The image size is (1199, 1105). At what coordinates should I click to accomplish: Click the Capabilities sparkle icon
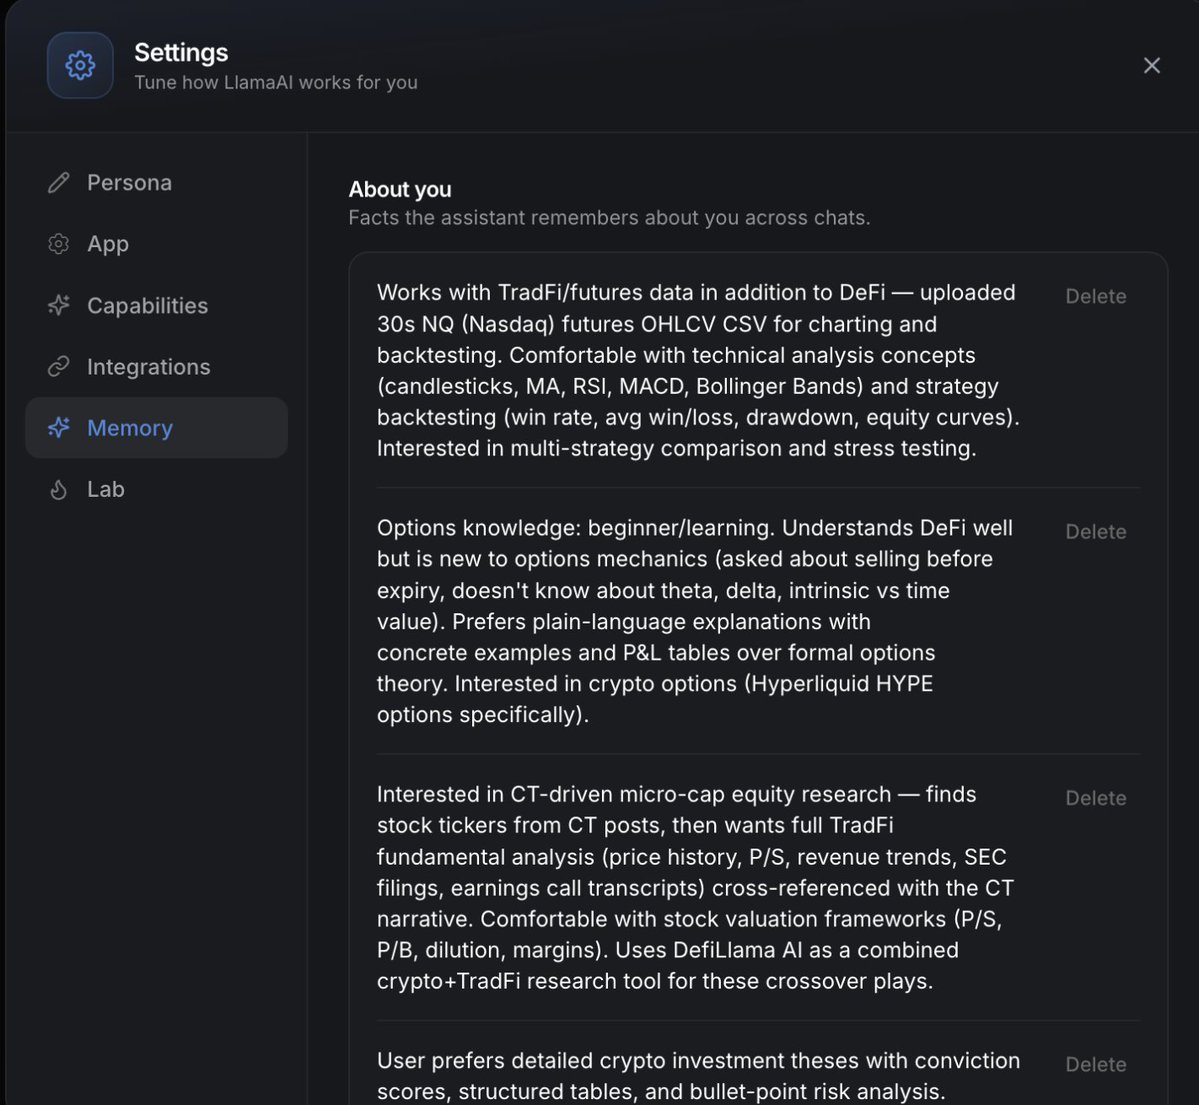pyautogui.click(x=59, y=305)
